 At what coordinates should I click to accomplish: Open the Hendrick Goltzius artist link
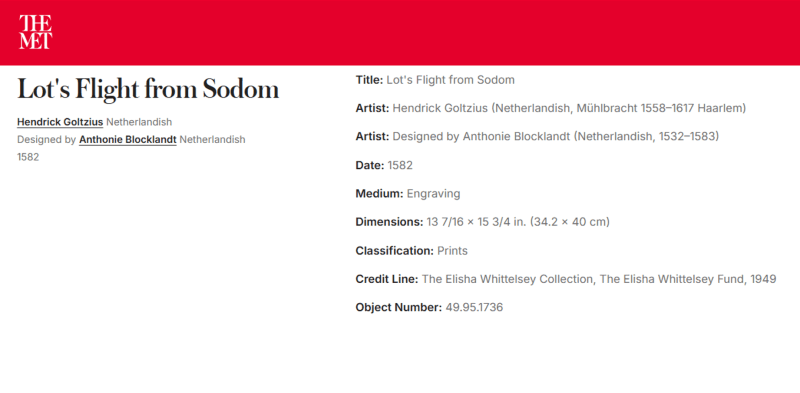pyautogui.click(x=60, y=122)
